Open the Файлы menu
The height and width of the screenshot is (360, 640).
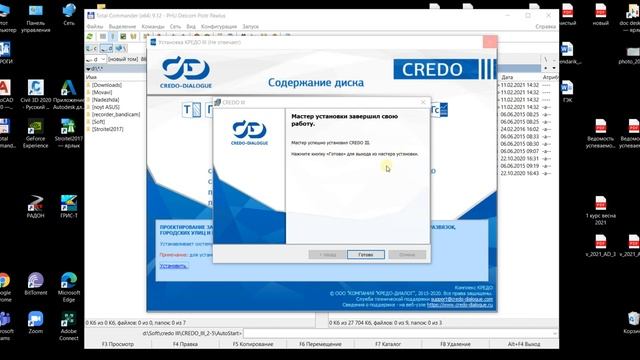point(95,27)
